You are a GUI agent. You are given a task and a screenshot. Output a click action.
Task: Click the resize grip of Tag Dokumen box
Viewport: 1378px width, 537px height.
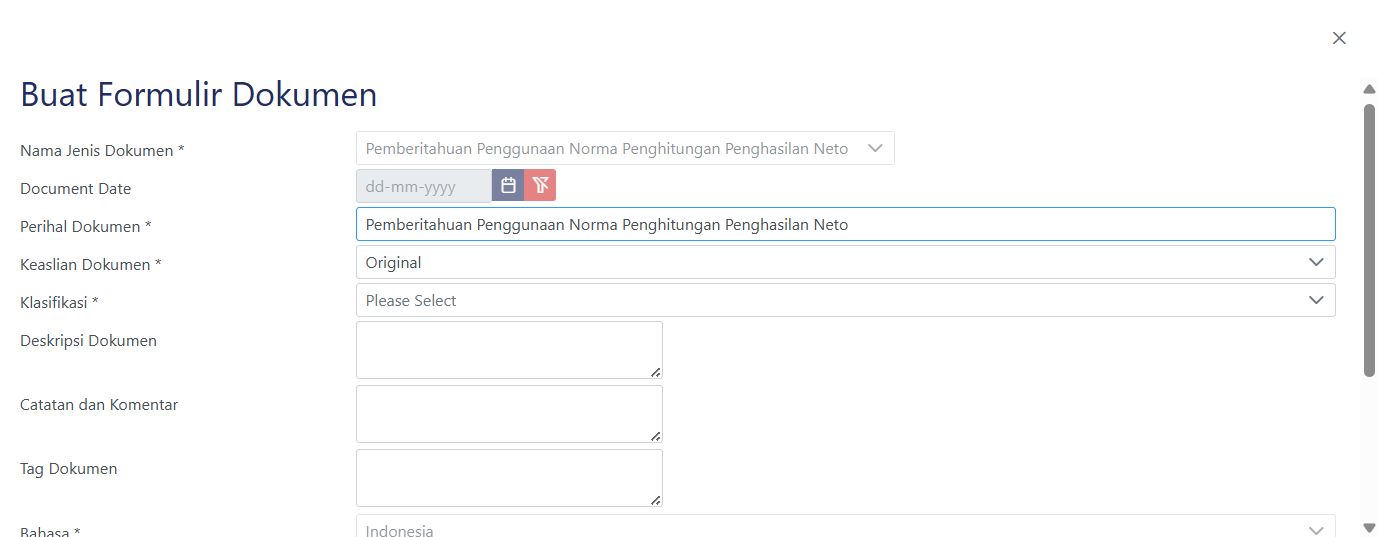coord(655,500)
